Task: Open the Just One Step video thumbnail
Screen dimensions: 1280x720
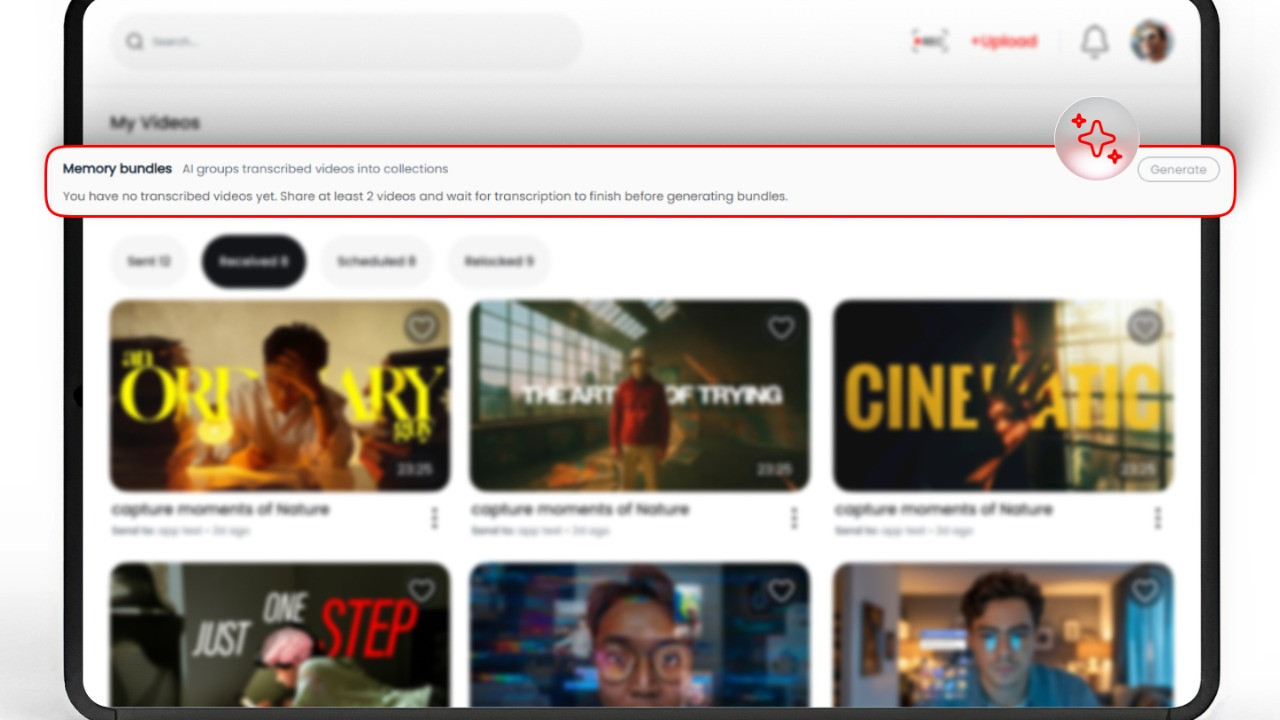Action: pyautogui.click(x=280, y=635)
